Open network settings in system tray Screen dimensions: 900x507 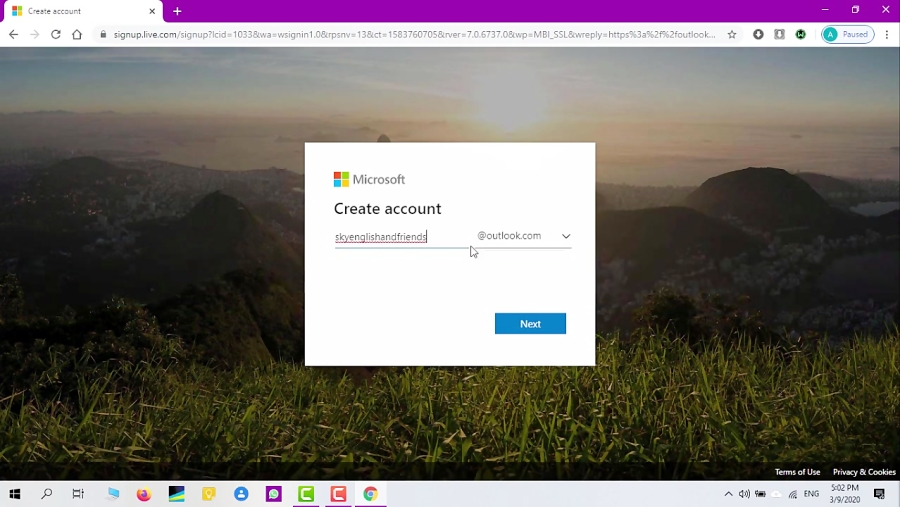click(793, 494)
